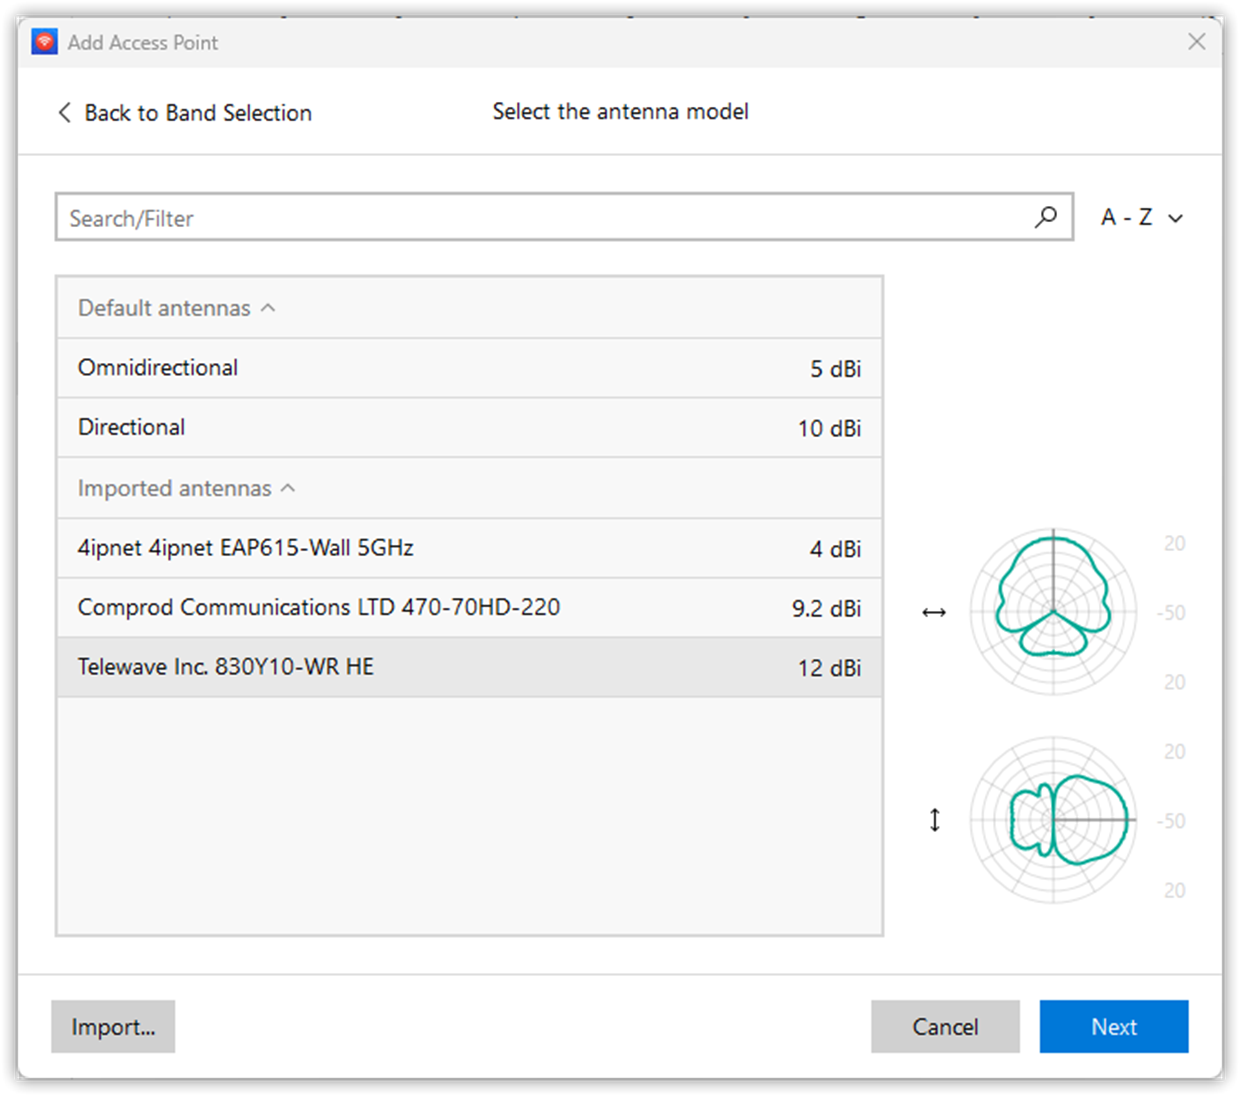1240x1096 pixels.
Task: Click the back arrow chevron
Action: [64, 113]
